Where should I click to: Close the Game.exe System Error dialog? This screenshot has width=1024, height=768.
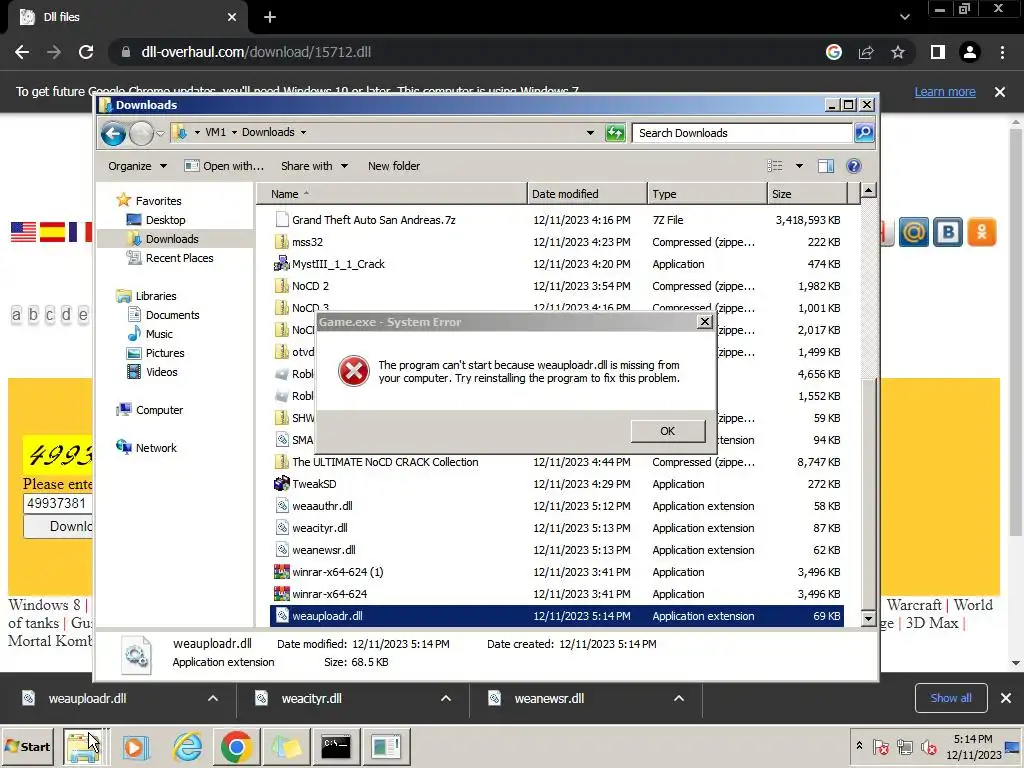(705, 321)
